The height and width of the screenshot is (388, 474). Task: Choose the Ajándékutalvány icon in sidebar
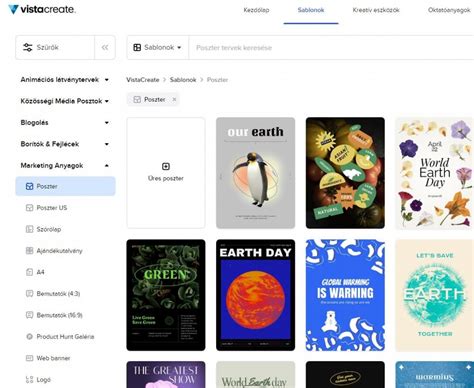29,251
